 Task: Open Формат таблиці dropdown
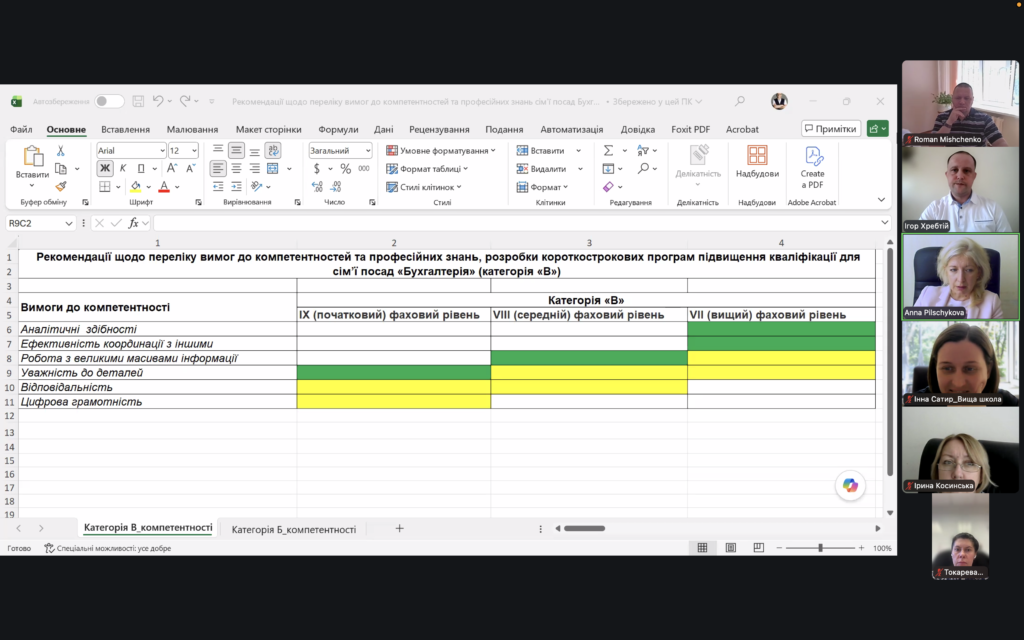[427, 168]
